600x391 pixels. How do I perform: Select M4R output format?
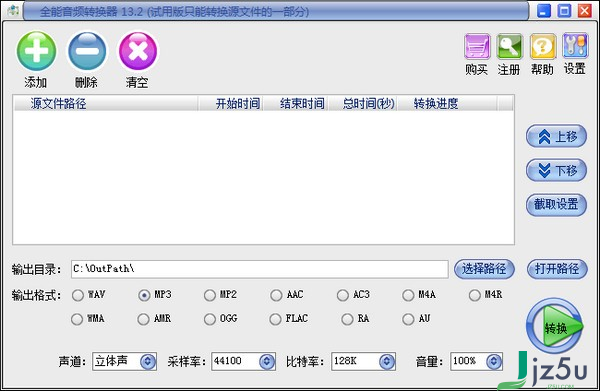point(474,295)
